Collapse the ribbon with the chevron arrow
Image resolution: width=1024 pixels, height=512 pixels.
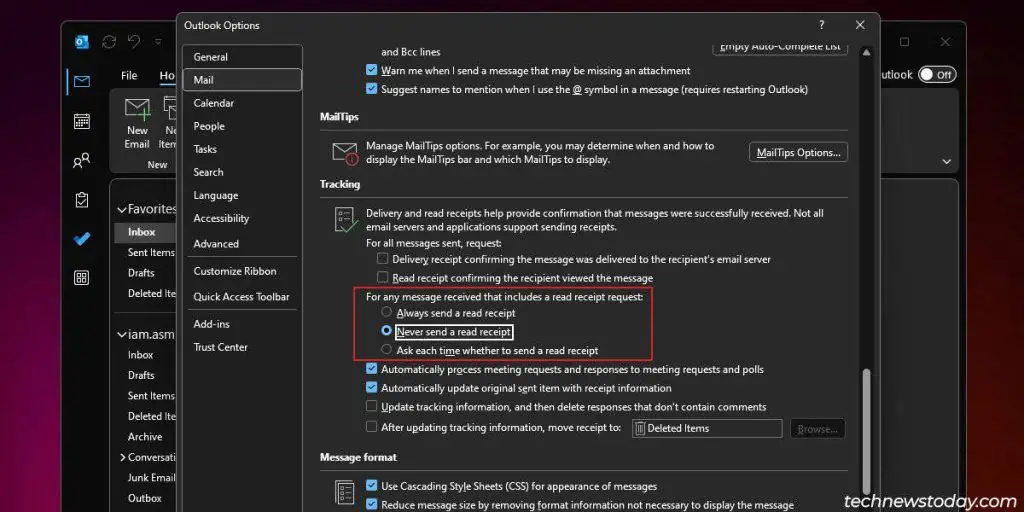(946, 161)
